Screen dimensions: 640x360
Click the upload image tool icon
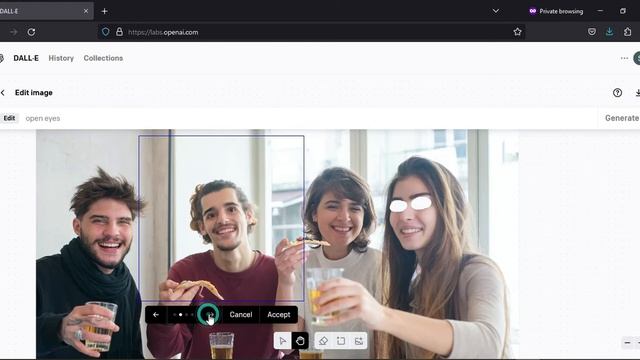point(359,341)
